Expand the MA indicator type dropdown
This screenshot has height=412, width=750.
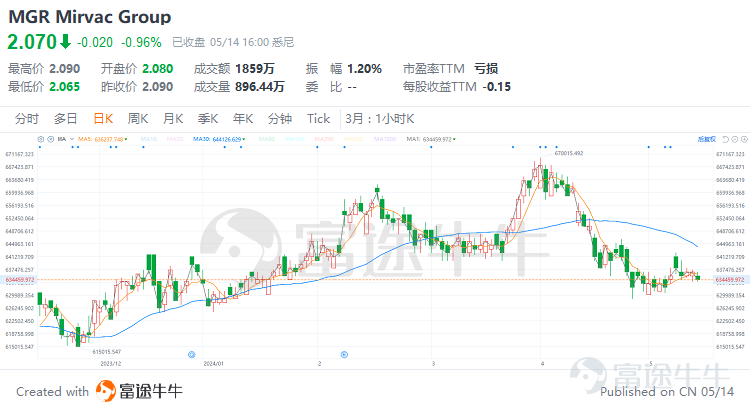pyautogui.click(x=72, y=139)
